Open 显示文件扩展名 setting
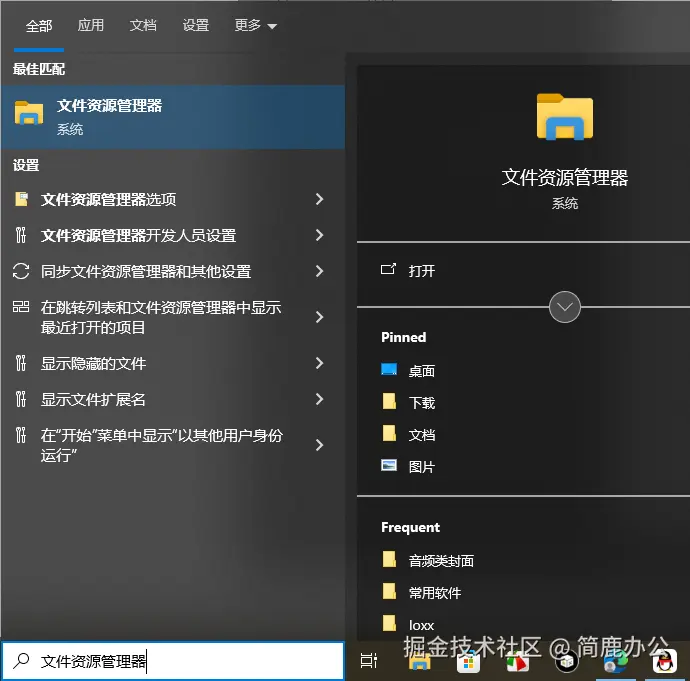Image resolution: width=690 pixels, height=681 pixels. pyautogui.click(x=173, y=399)
